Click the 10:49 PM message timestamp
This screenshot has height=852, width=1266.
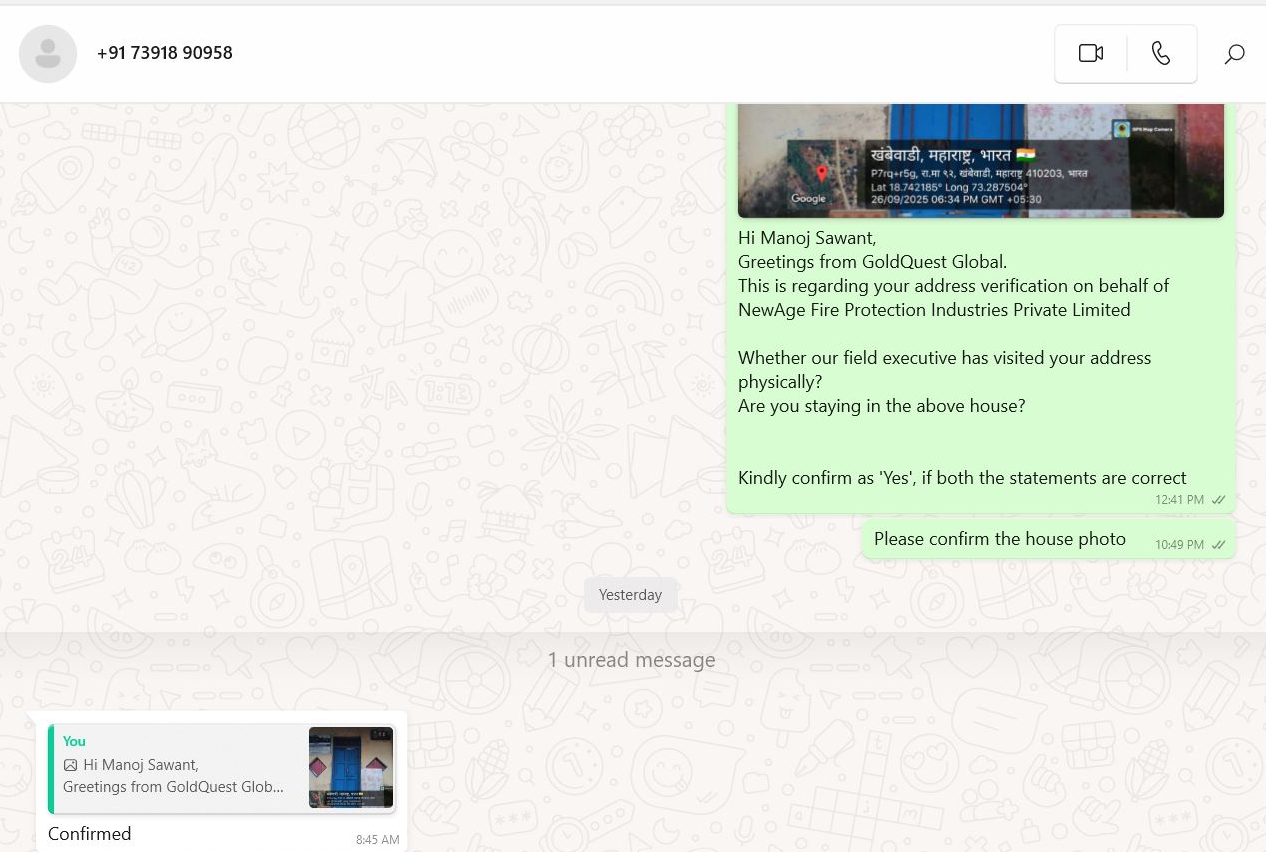click(x=1179, y=545)
